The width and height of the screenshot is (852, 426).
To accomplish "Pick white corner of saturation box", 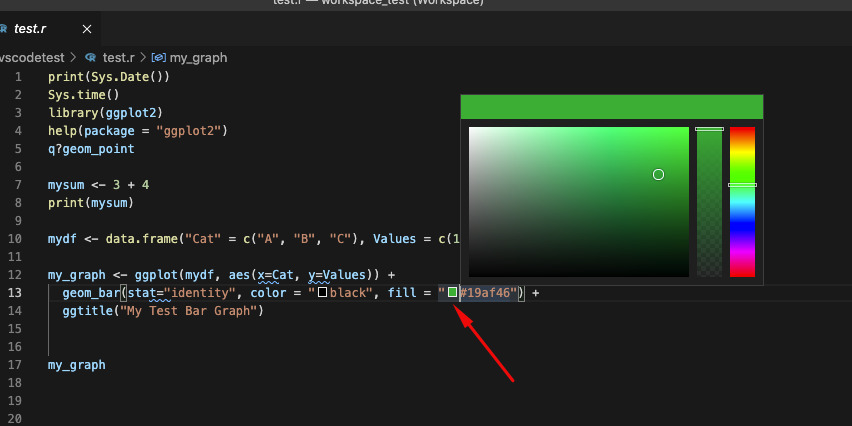I will pyautogui.click(x=471, y=129).
